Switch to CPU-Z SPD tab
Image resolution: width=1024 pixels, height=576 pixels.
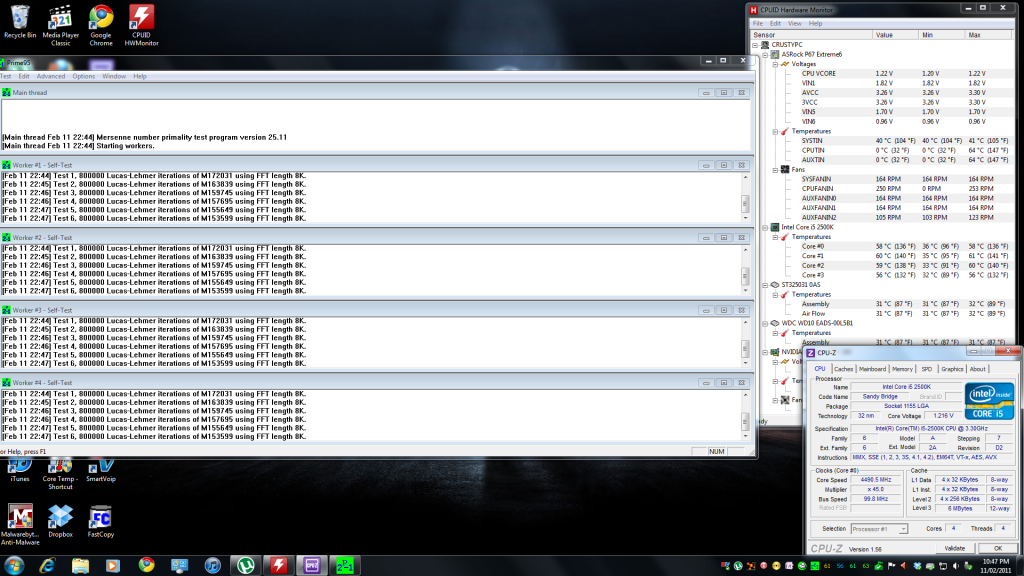tap(927, 369)
